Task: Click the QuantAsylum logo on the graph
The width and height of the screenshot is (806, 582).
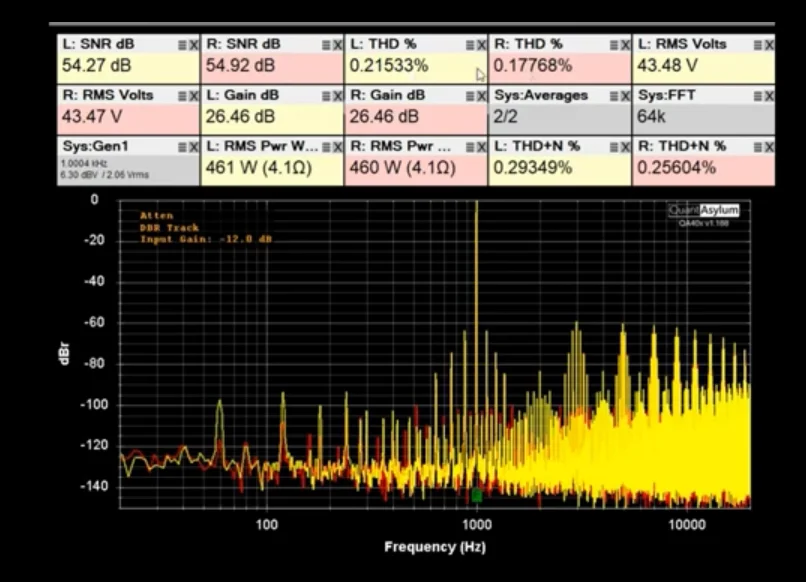Action: (x=703, y=210)
